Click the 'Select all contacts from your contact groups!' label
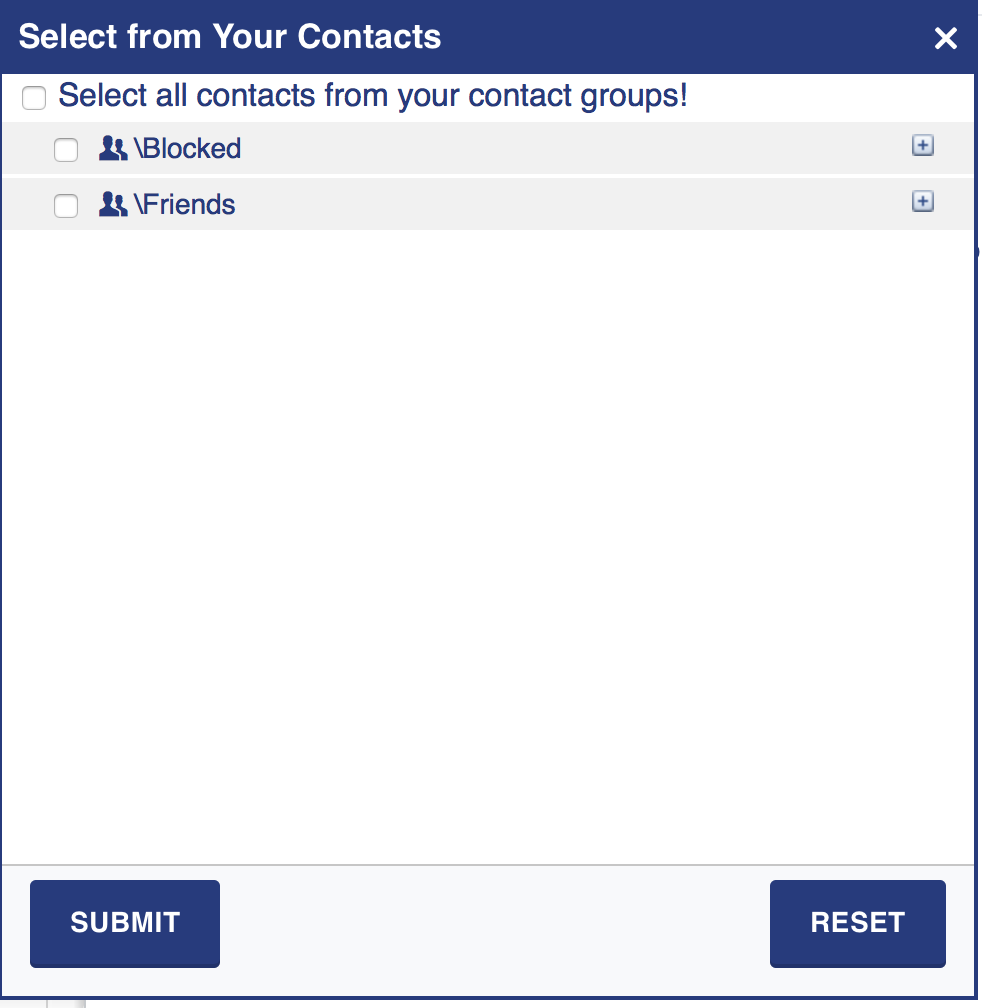The height and width of the screenshot is (1008, 982). pyautogui.click(x=373, y=96)
